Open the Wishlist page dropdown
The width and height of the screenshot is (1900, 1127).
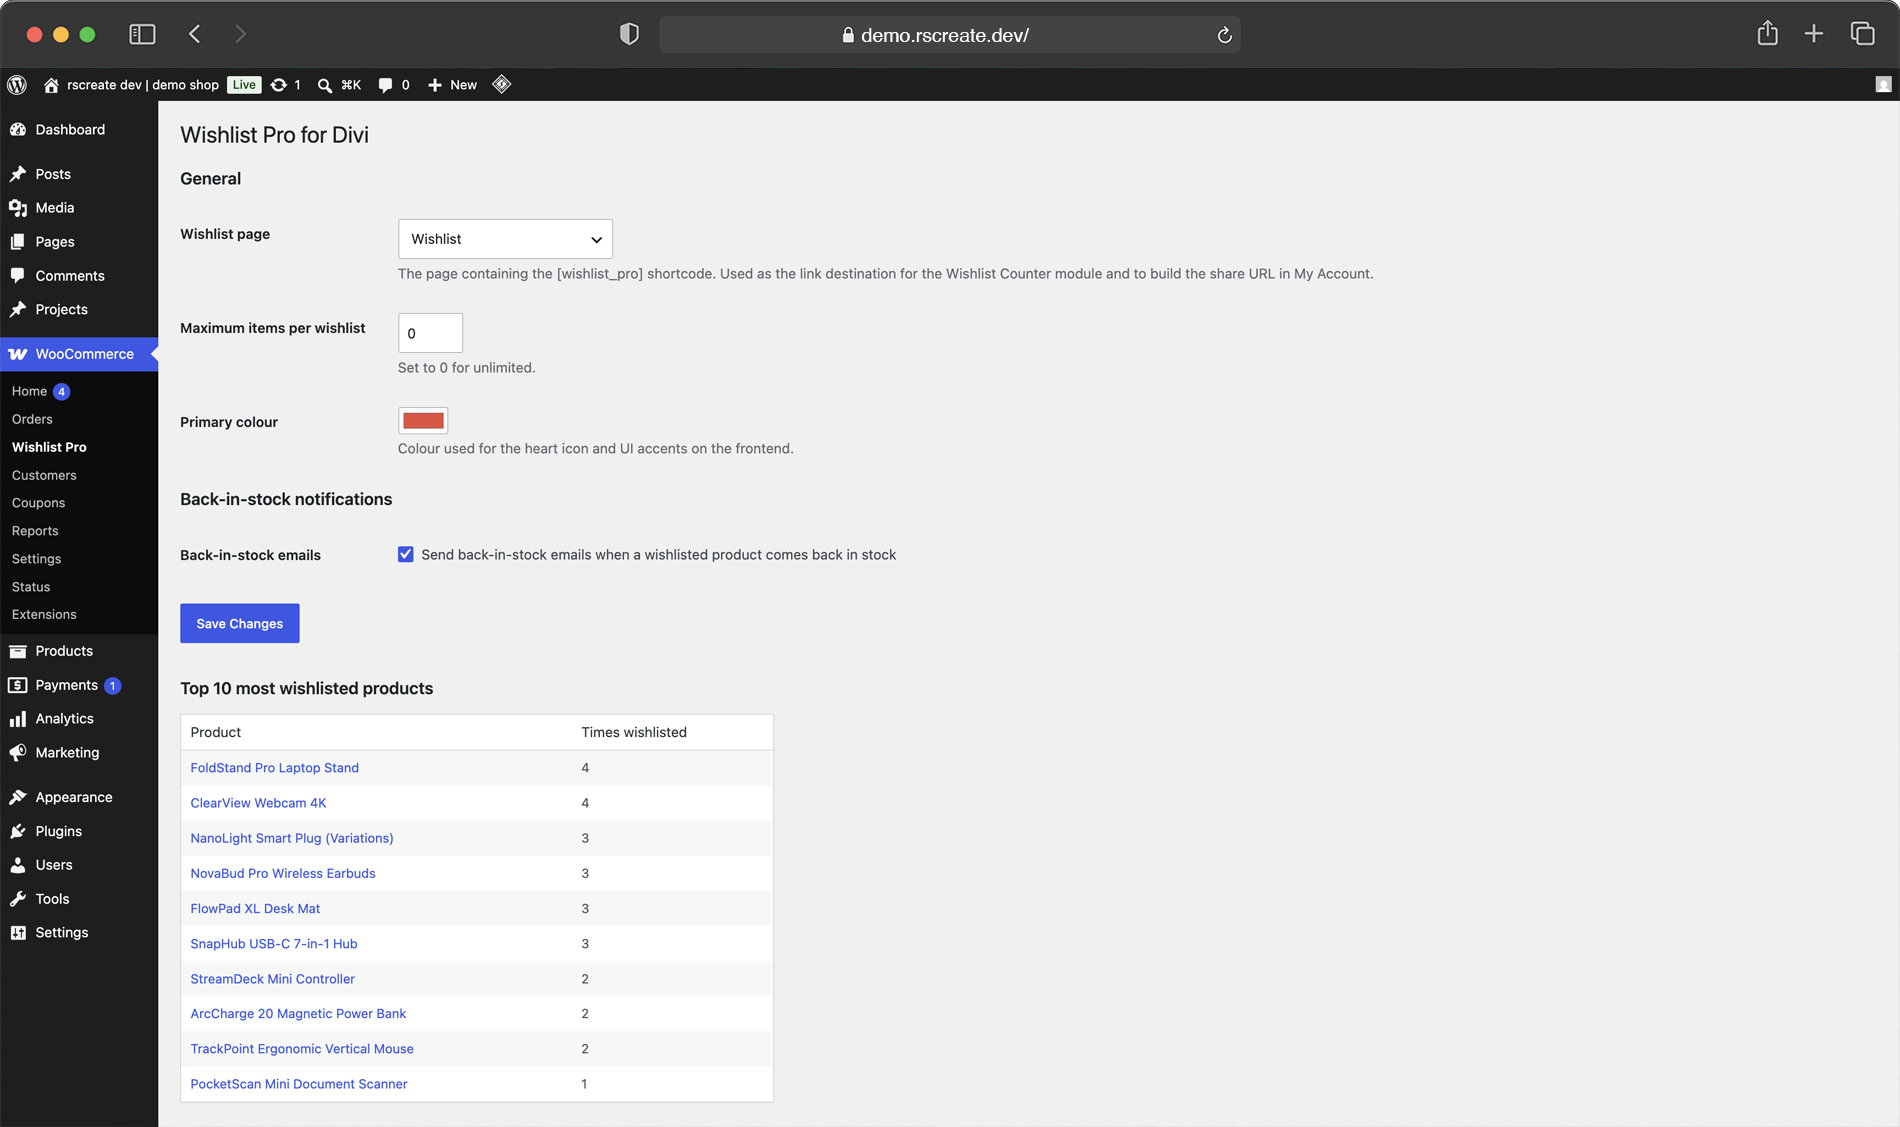coord(505,239)
